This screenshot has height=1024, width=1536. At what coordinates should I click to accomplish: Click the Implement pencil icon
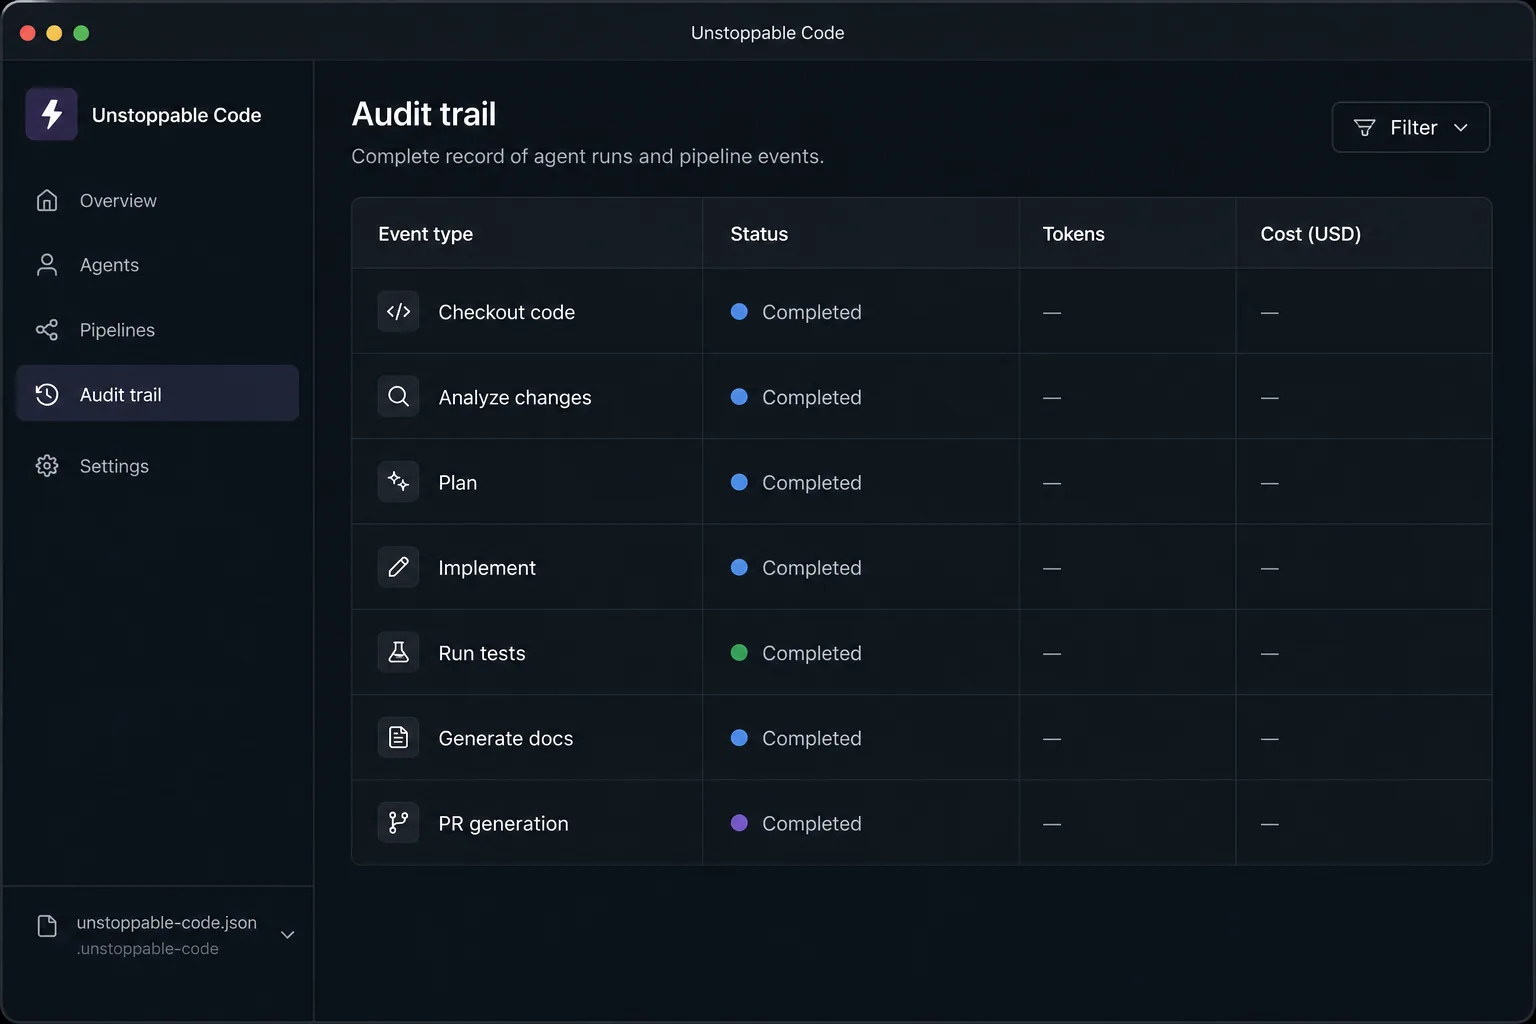tap(398, 567)
